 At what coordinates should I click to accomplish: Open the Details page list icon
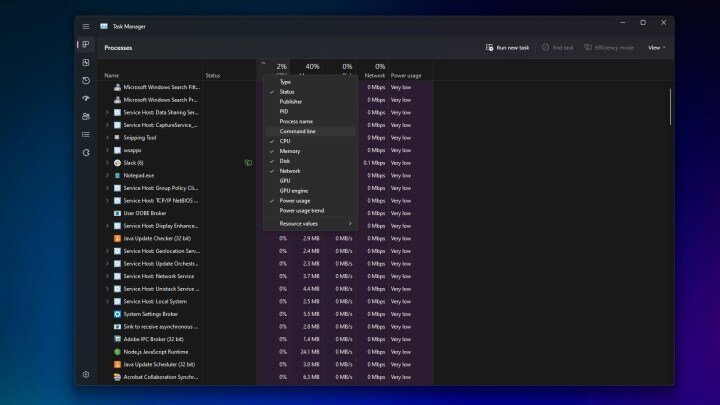[x=86, y=135]
